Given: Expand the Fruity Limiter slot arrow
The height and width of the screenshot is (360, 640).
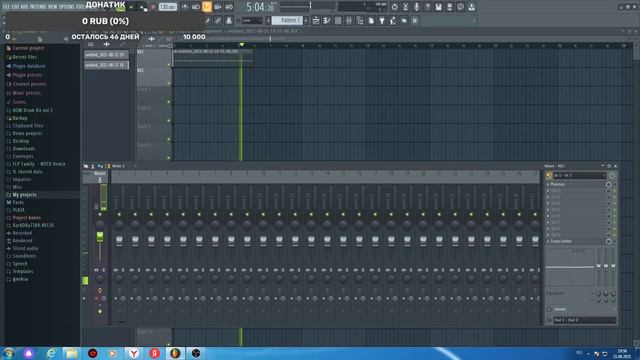Looking at the screenshot, I should click(x=548, y=242).
